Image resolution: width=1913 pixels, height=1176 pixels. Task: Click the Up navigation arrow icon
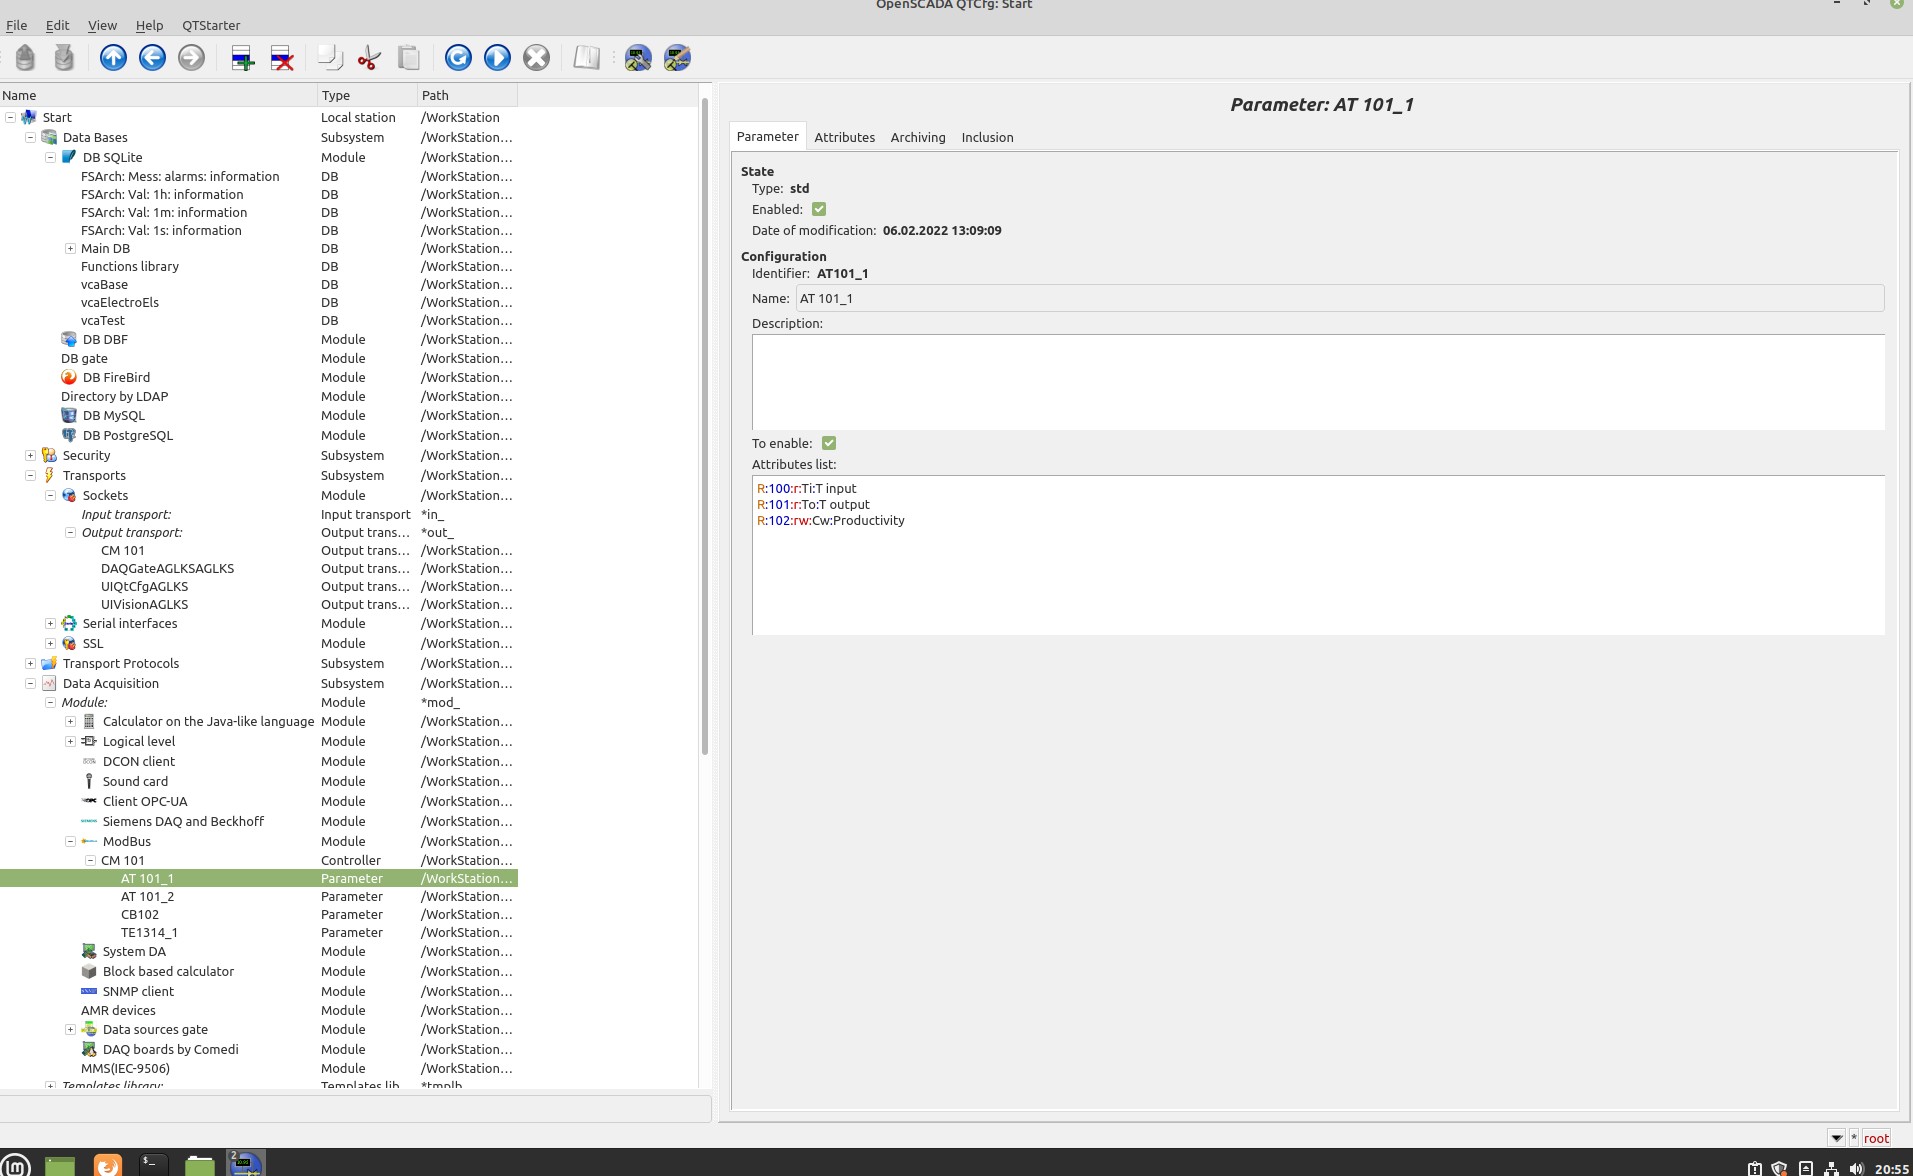113,58
